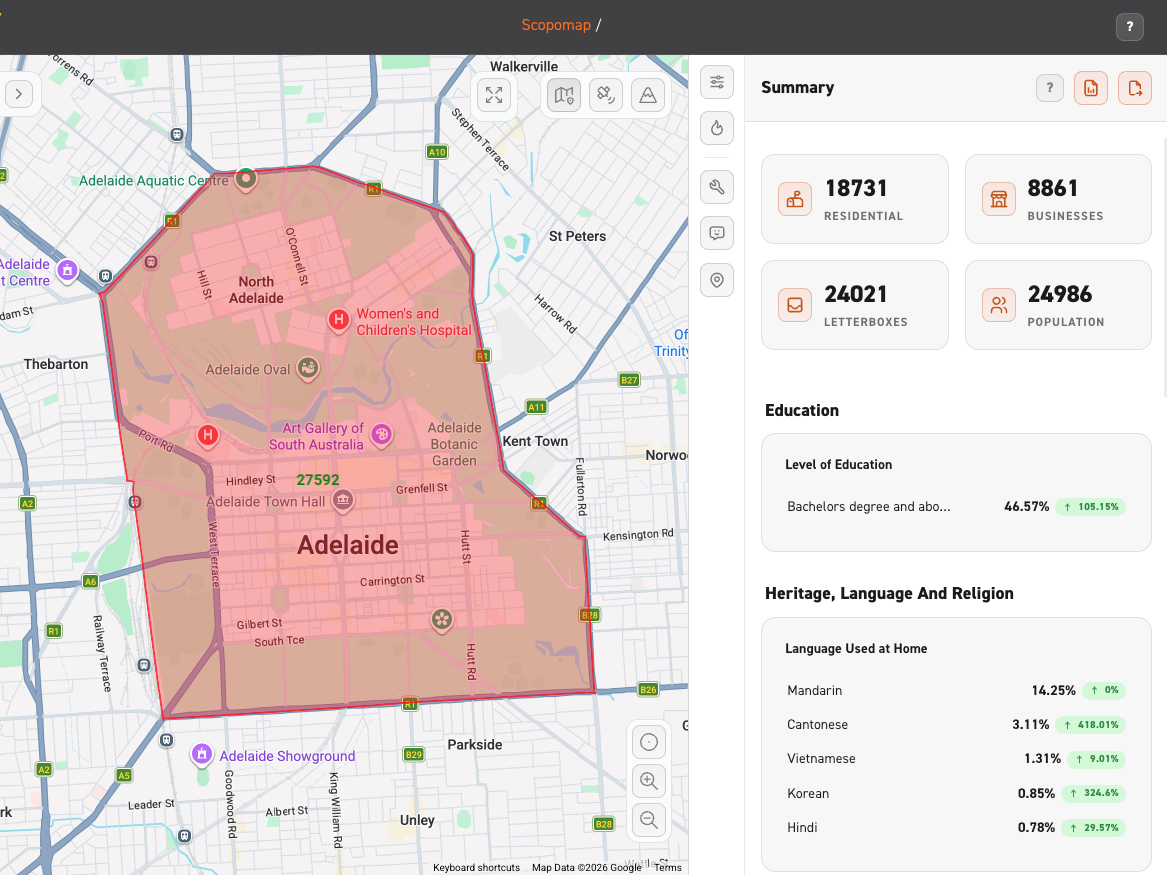Screen dimensions: 1167x875
Task: Click the hospital marker near Port Rd
Action: coord(208,436)
